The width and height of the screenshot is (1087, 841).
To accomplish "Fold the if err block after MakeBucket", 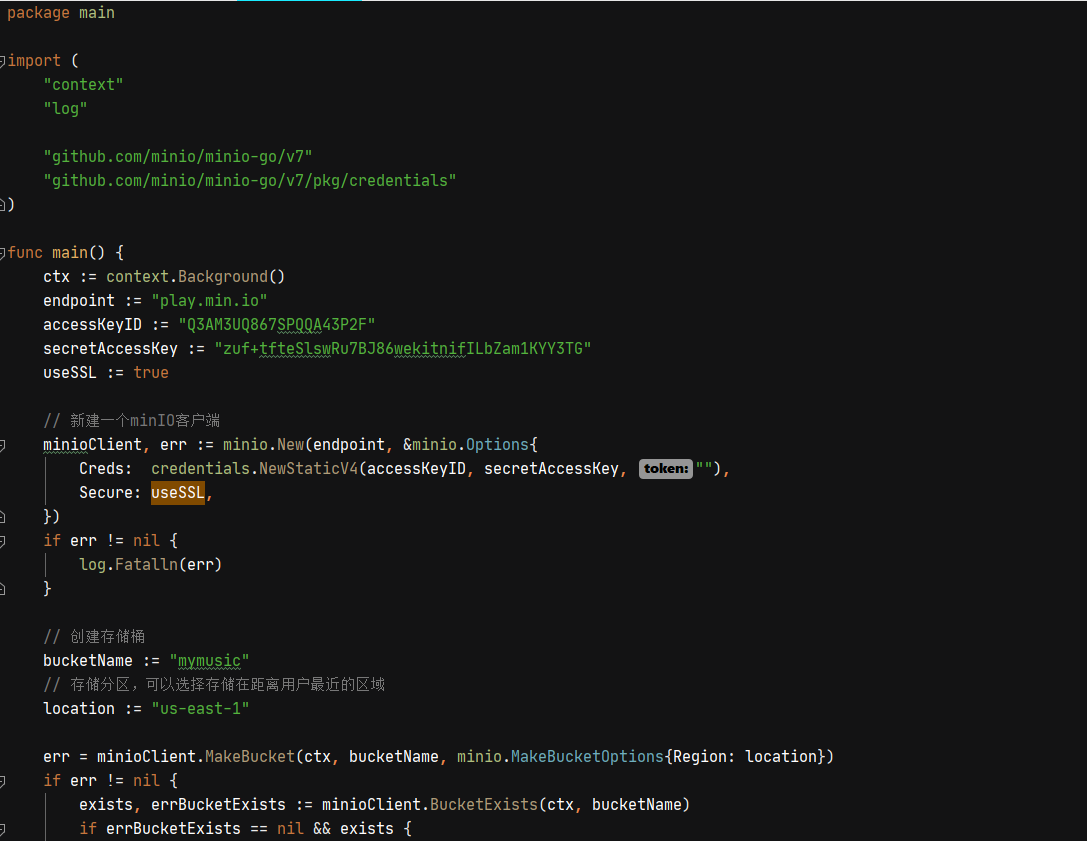I will [x=2, y=781].
